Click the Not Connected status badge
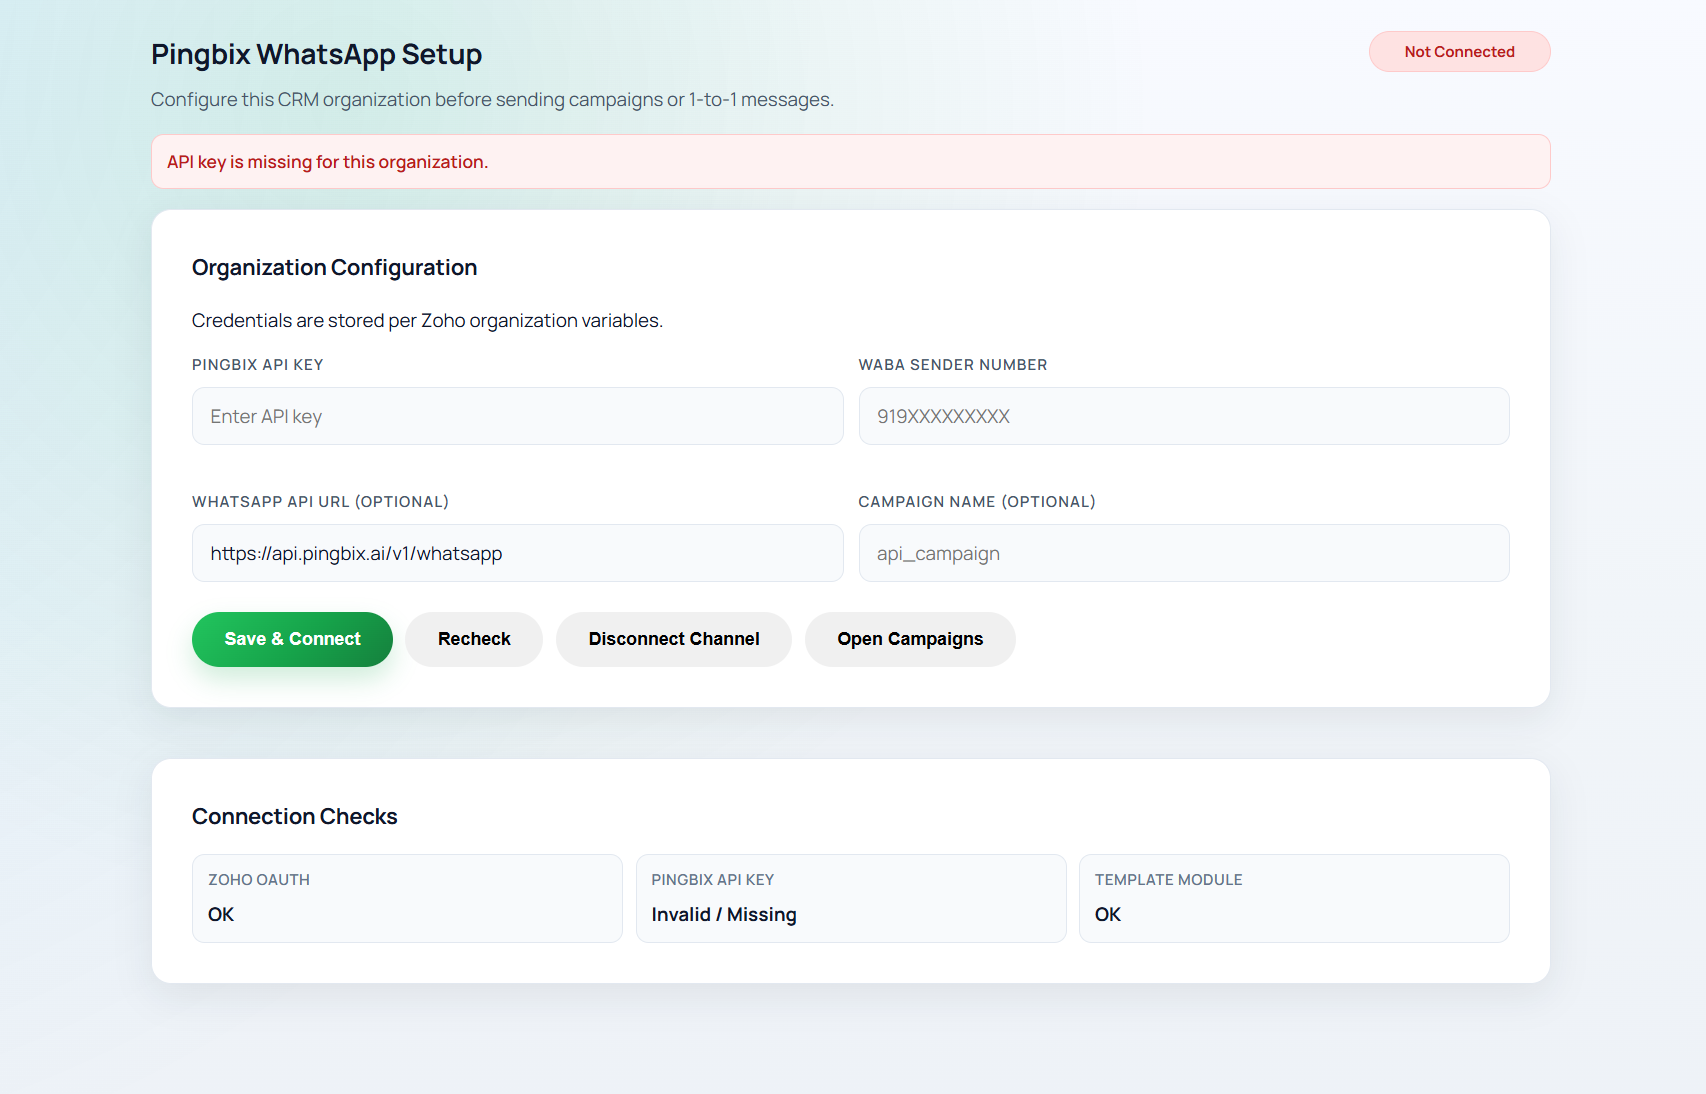The image size is (1706, 1094). [x=1459, y=51]
